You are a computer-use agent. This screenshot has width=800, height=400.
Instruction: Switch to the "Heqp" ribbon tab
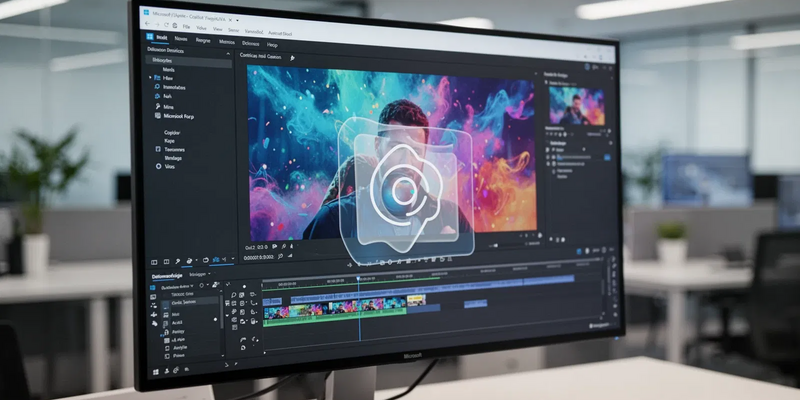coord(272,44)
